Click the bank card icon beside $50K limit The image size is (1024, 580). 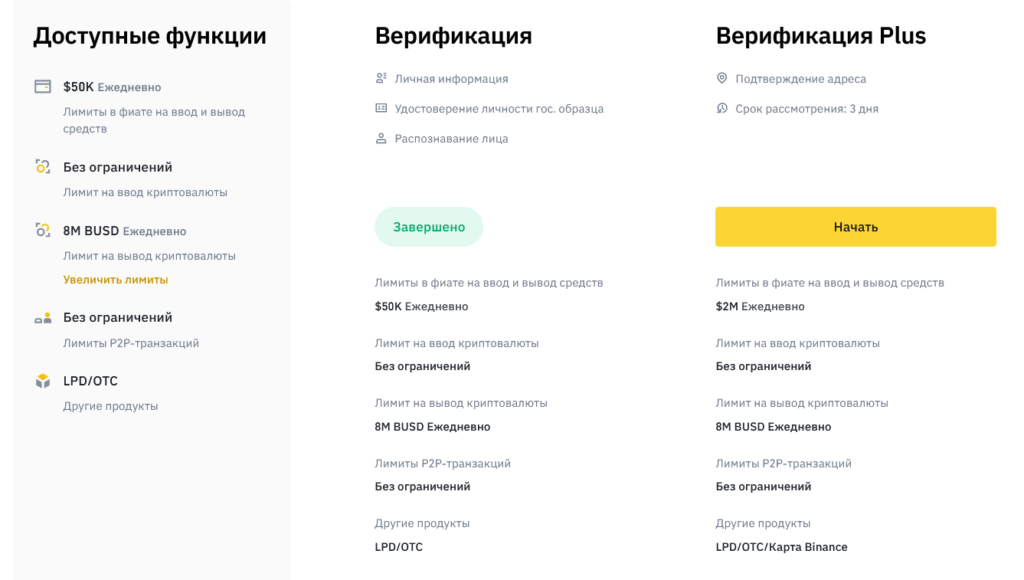[x=42, y=87]
